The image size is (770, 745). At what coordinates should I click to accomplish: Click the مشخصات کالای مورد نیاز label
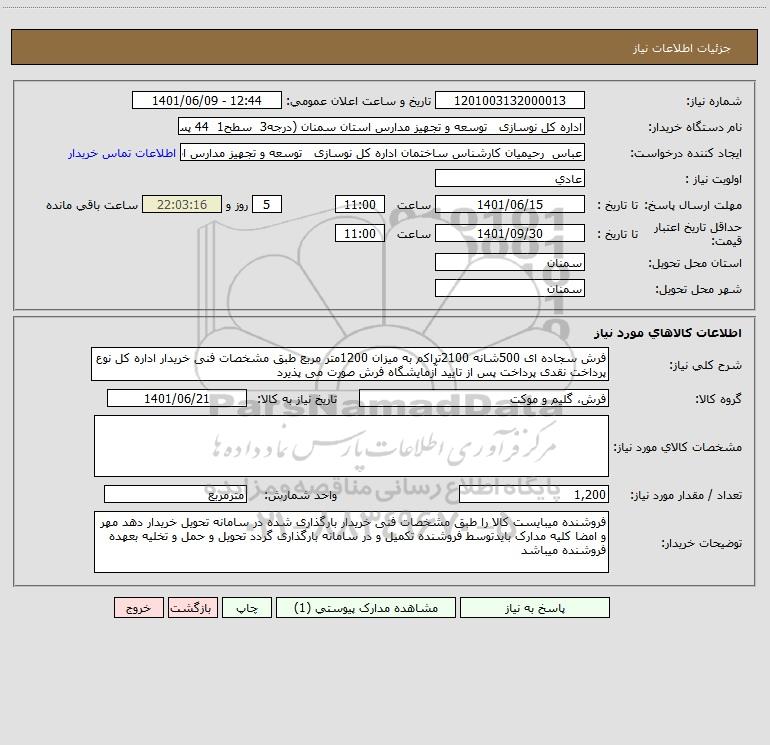(x=677, y=447)
